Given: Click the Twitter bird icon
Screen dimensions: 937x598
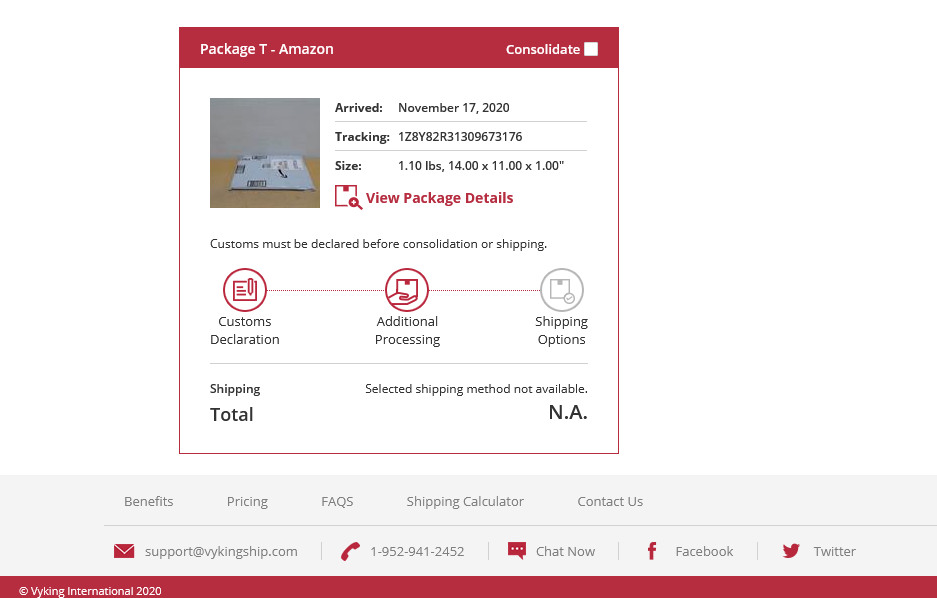Looking at the screenshot, I should pos(792,551).
